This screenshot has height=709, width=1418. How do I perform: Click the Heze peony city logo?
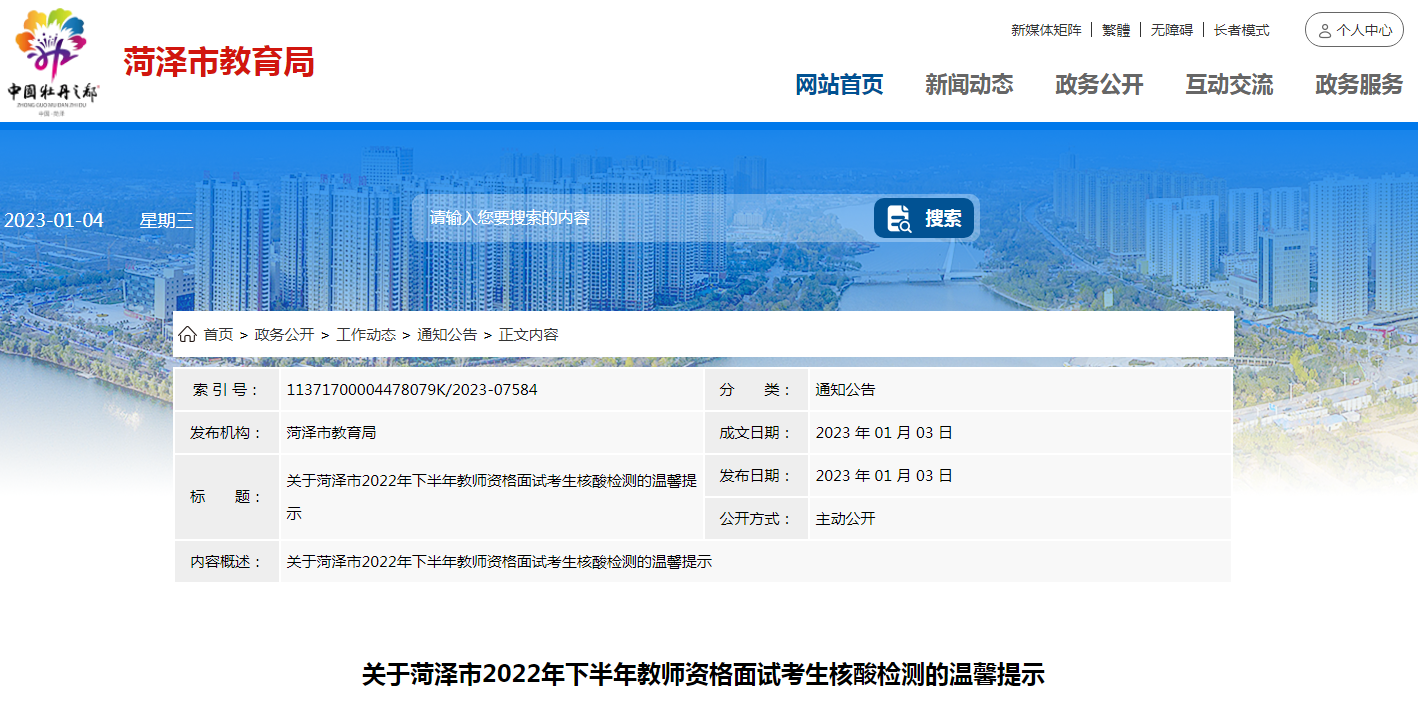[53, 60]
